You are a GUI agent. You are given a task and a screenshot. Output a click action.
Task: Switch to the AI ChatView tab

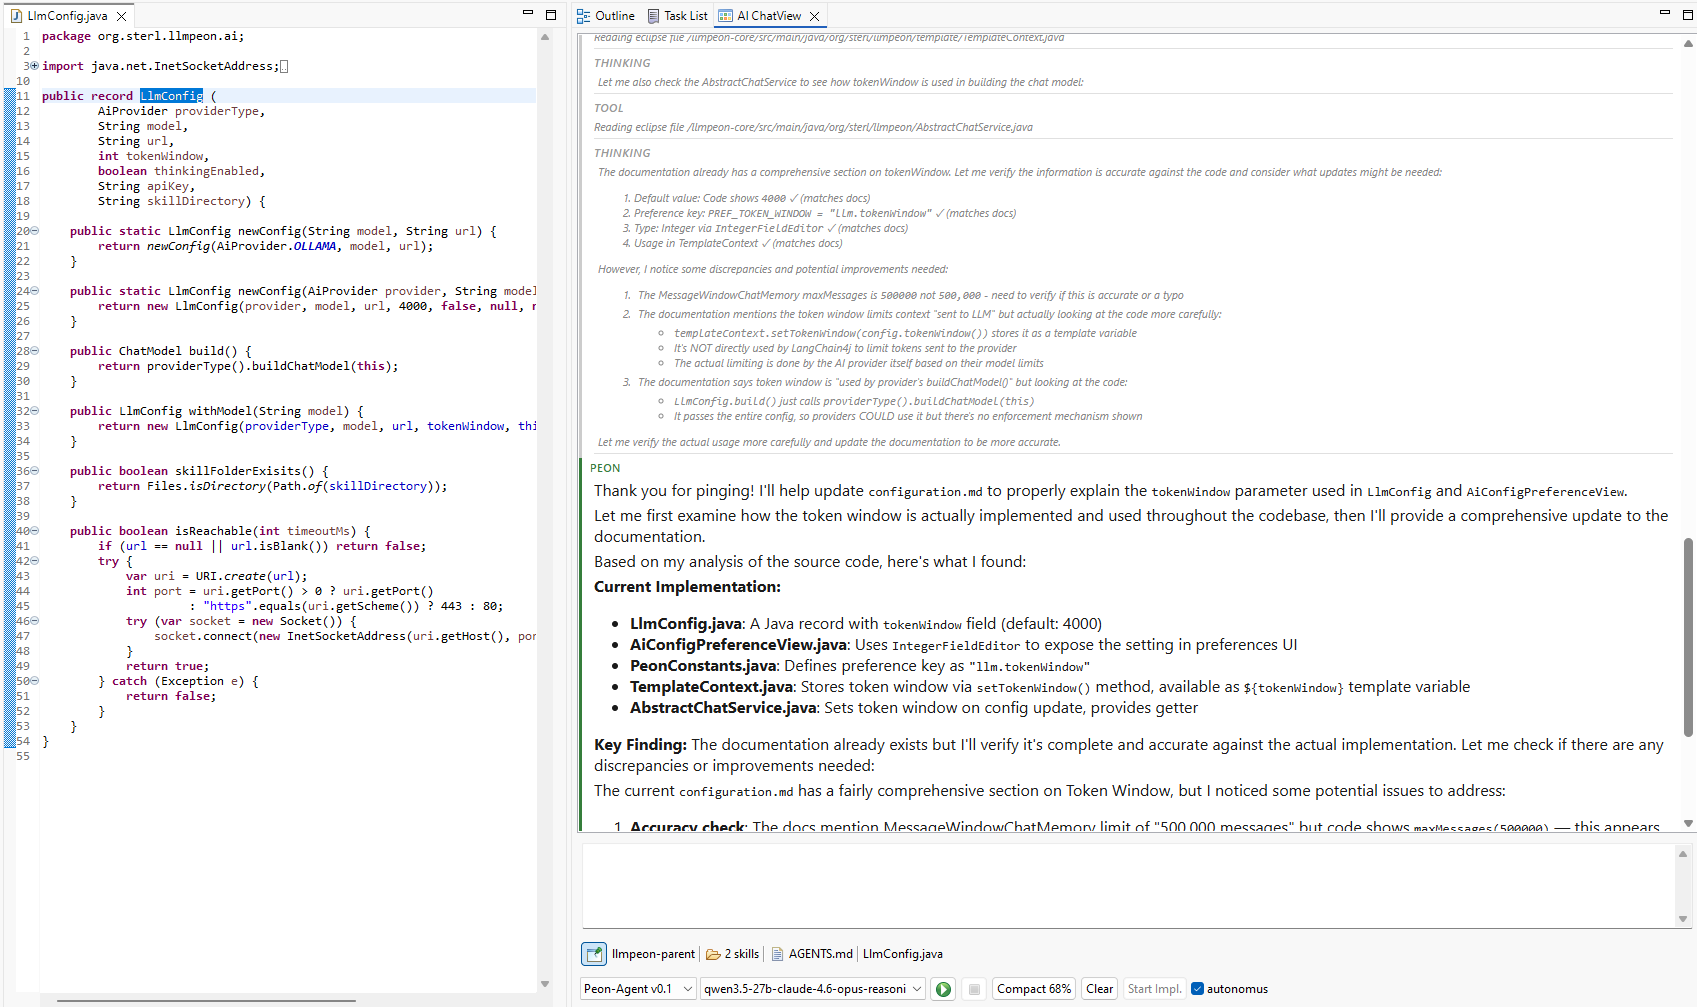(768, 16)
